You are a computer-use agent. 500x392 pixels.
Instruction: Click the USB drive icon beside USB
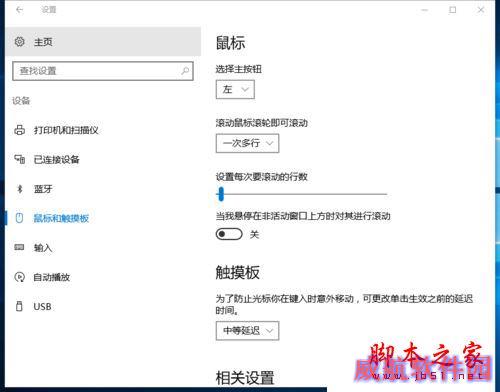[x=19, y=306]
